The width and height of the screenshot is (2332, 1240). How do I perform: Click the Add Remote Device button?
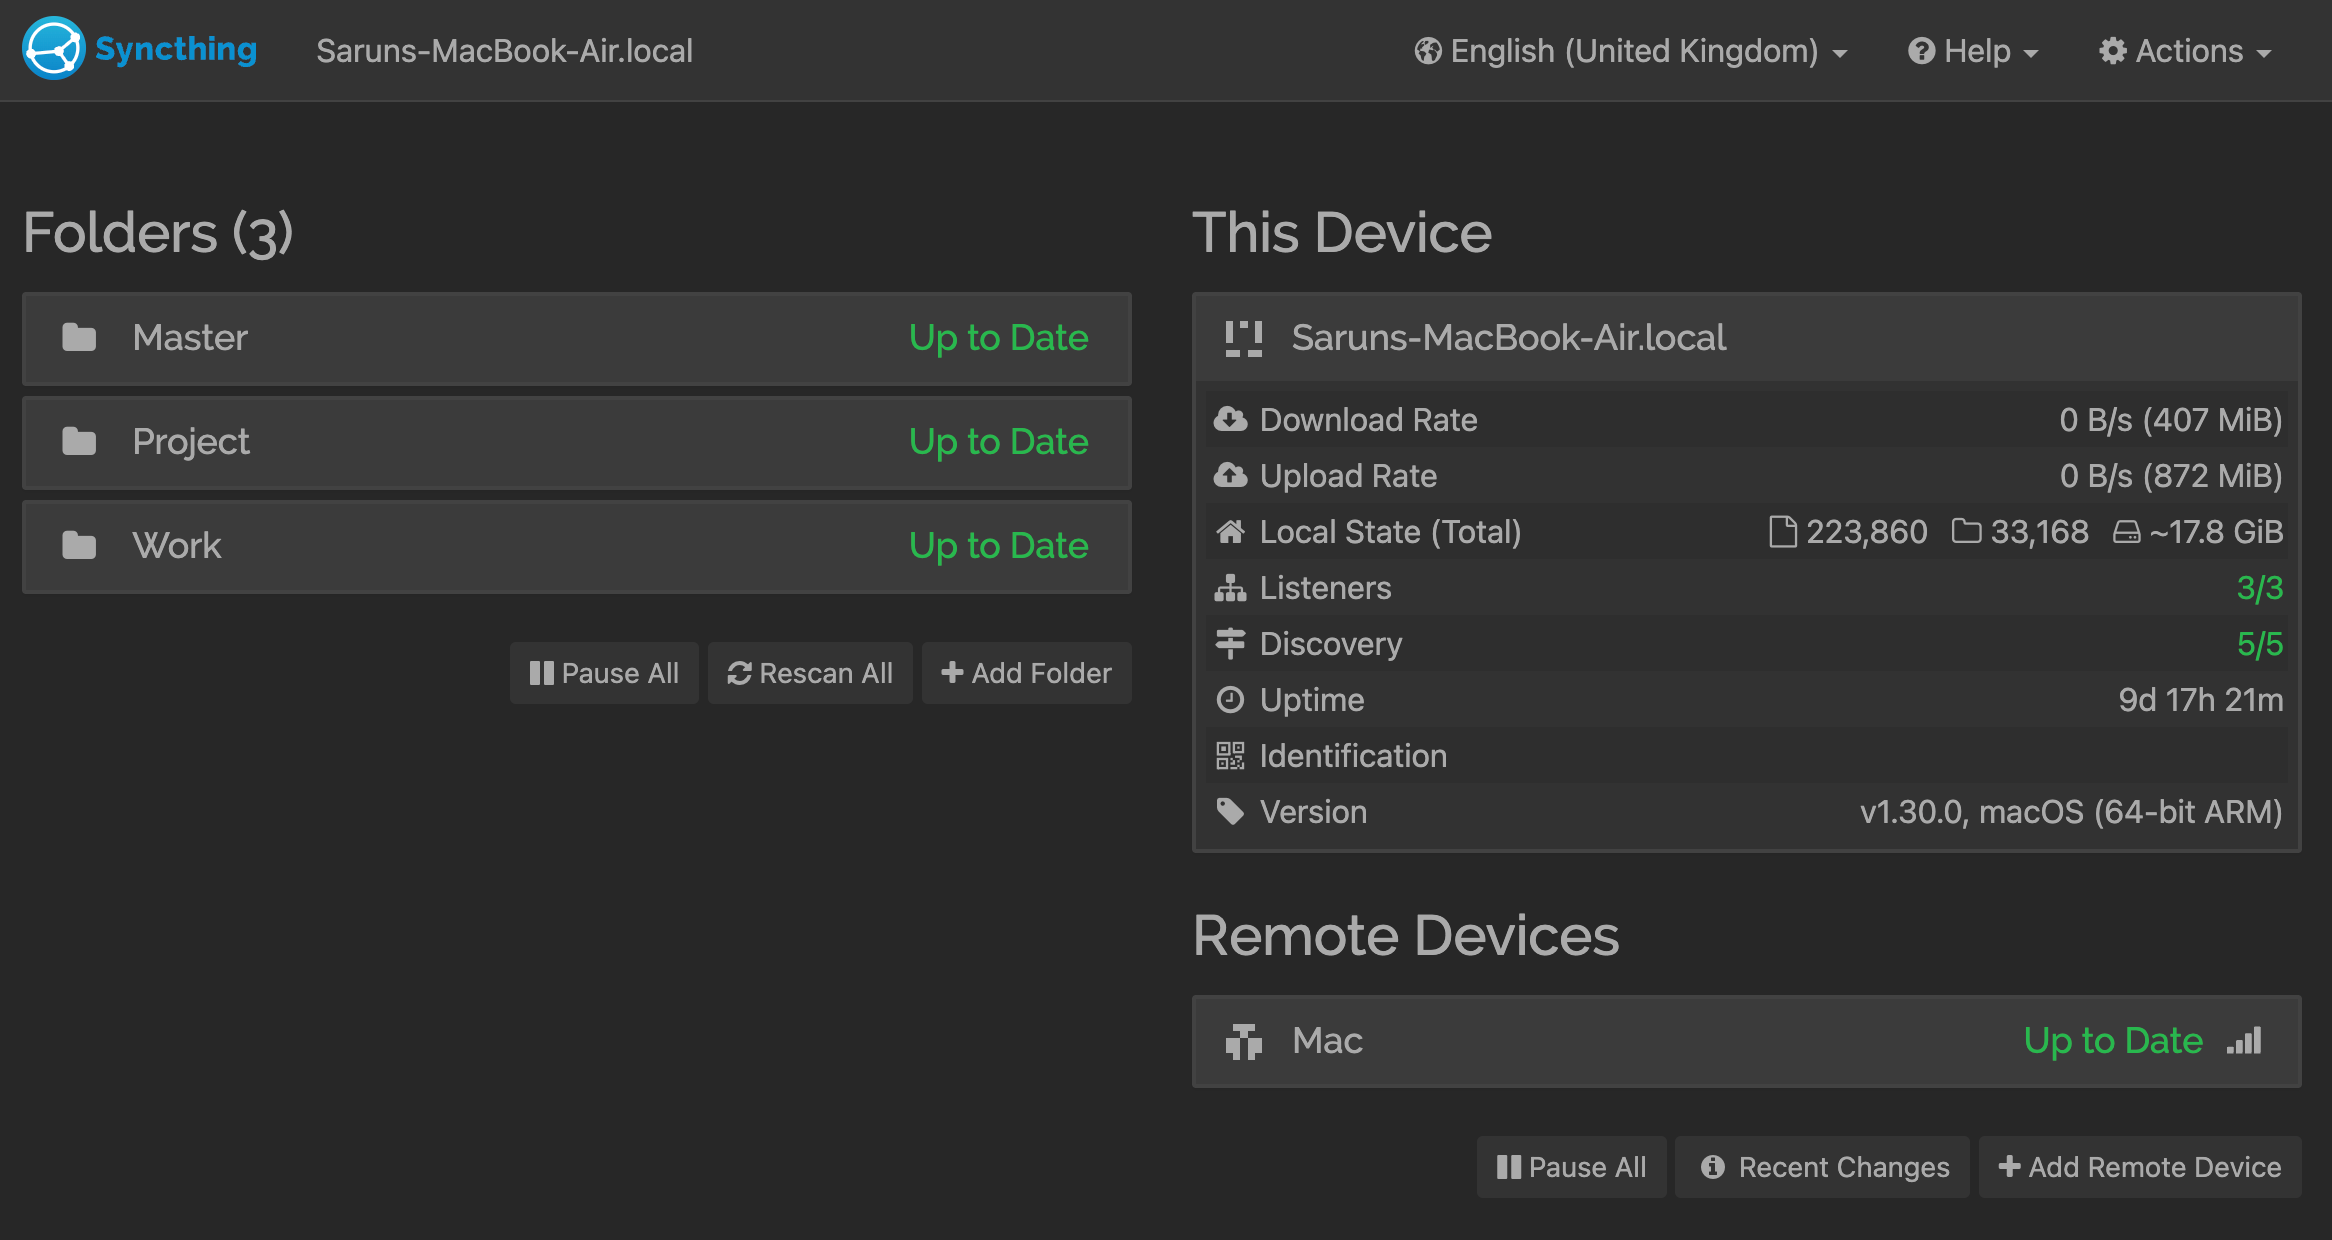[x=2140, y=1167]
